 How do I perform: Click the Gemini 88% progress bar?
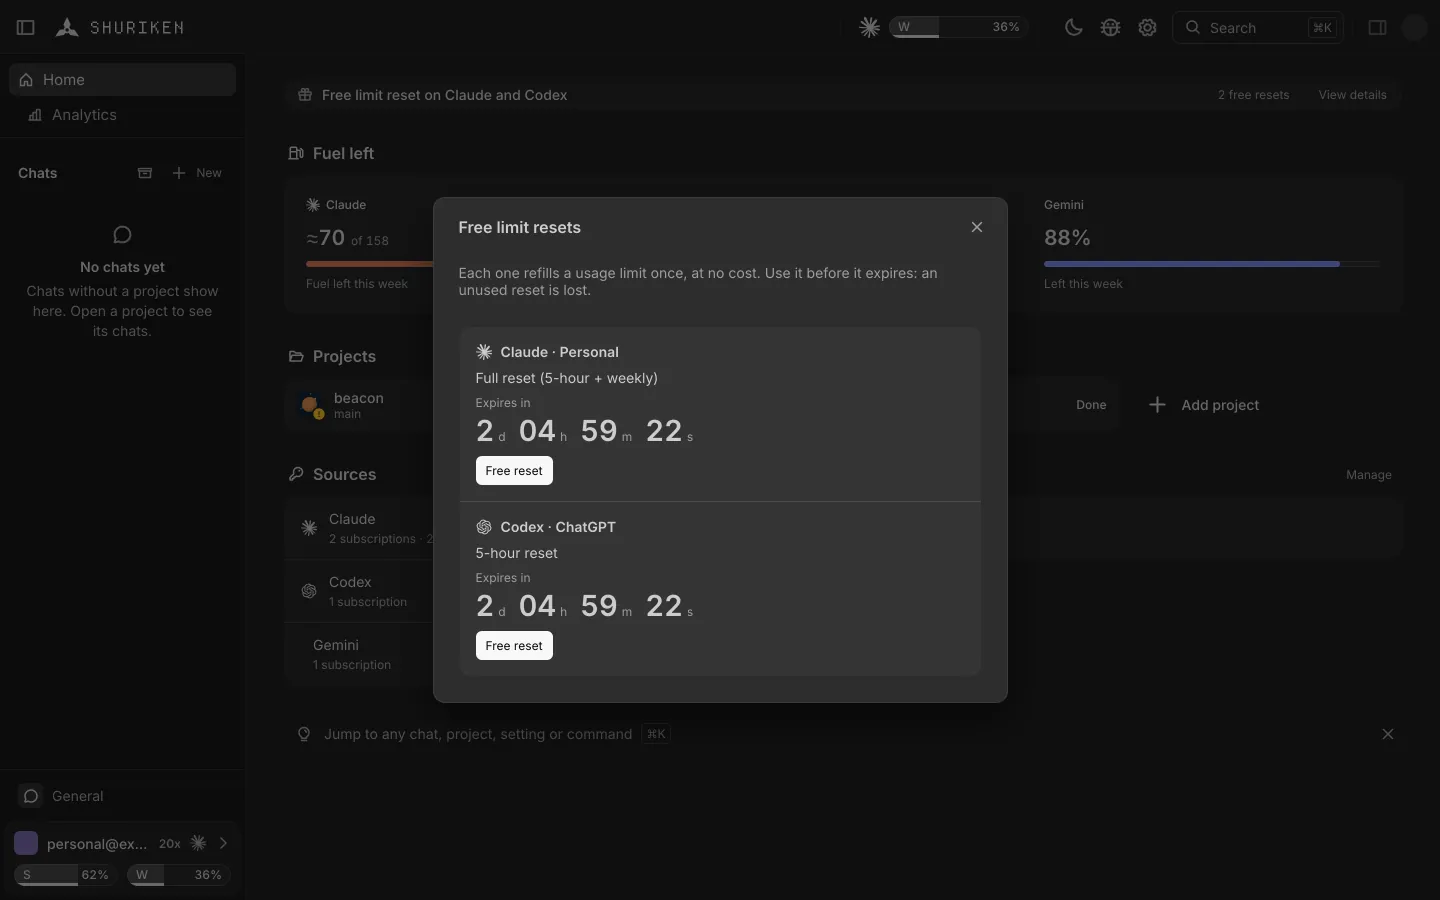(x=1212, y=264)
